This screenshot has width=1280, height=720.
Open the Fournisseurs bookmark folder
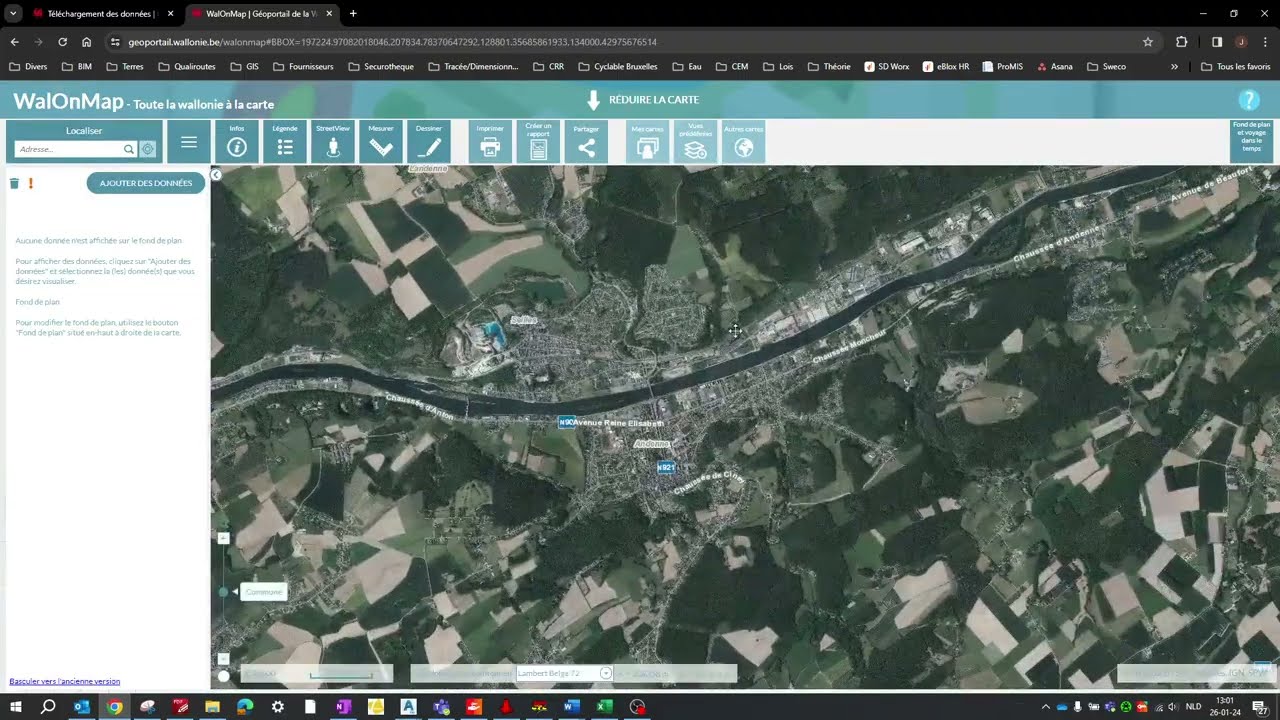(x=303, y=67)
